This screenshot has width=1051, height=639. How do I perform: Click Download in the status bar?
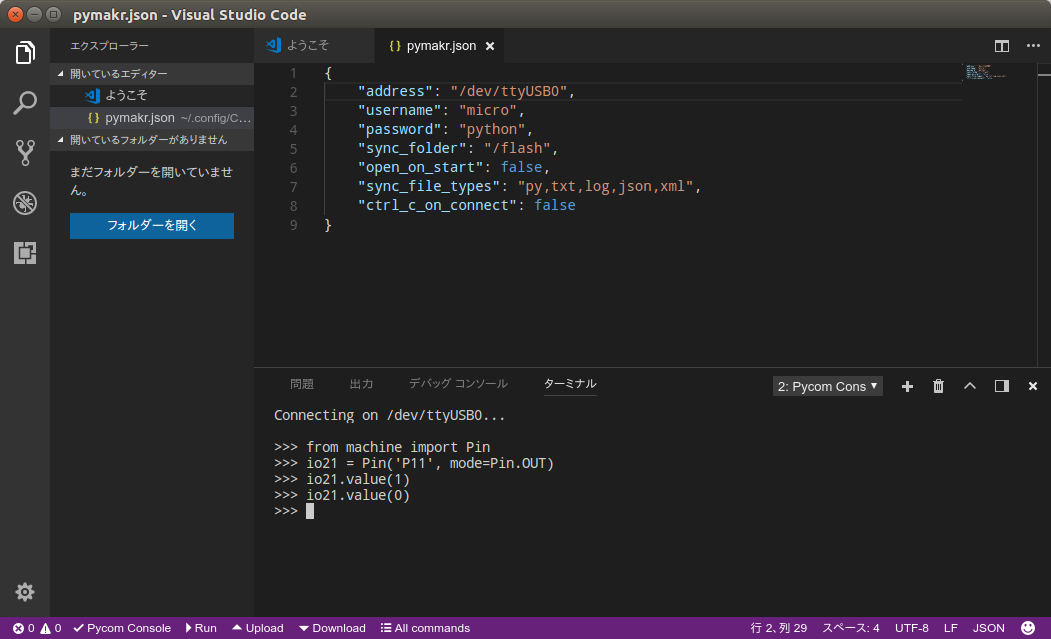coord(332,628)
